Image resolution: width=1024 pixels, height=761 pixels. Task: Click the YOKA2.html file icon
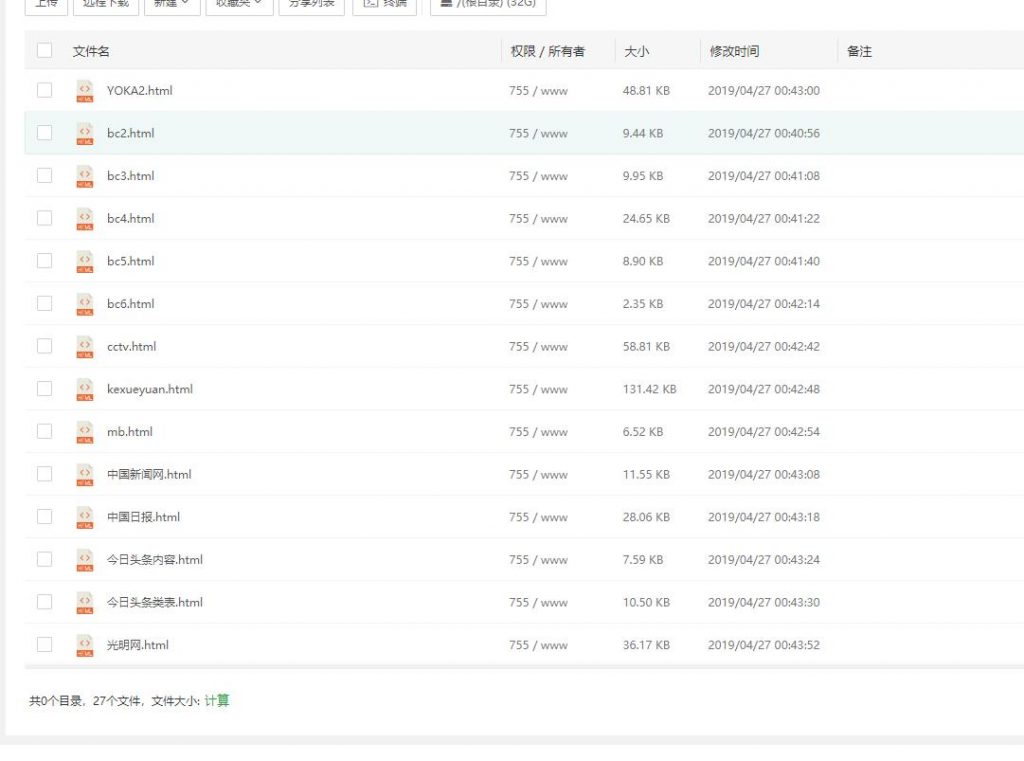(85, 91)
